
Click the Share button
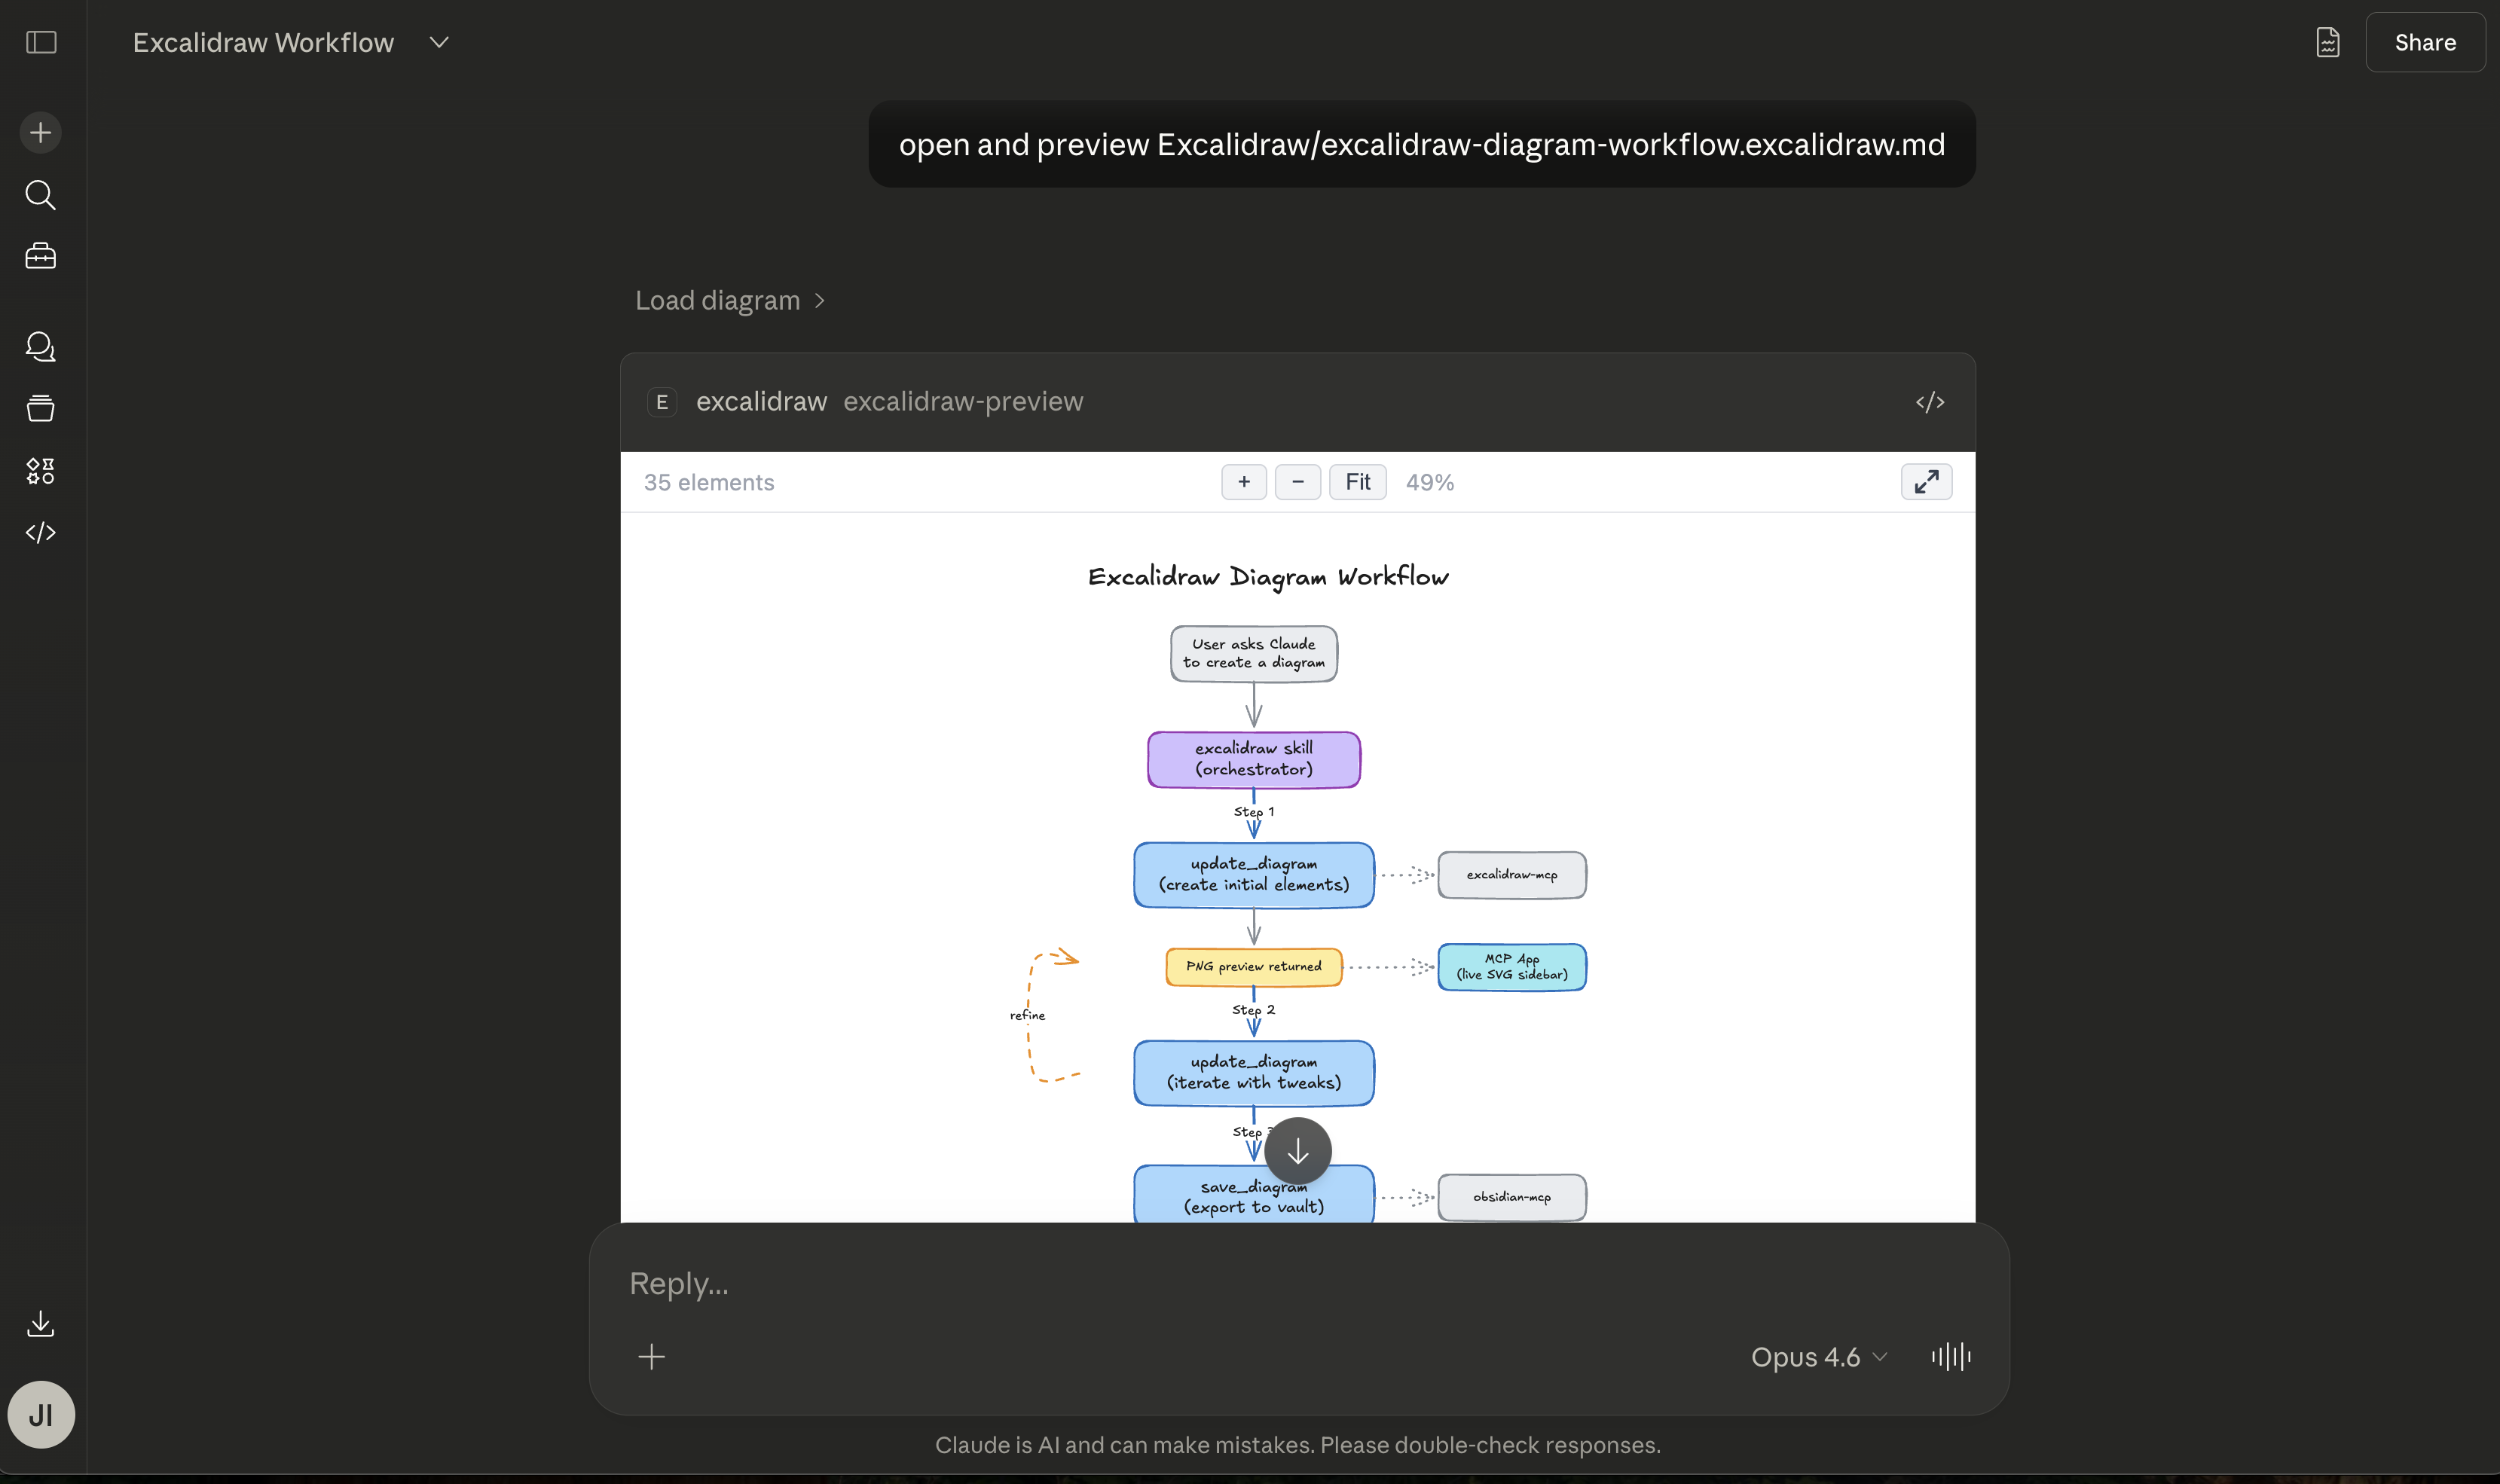click(x=2424, y=42)
